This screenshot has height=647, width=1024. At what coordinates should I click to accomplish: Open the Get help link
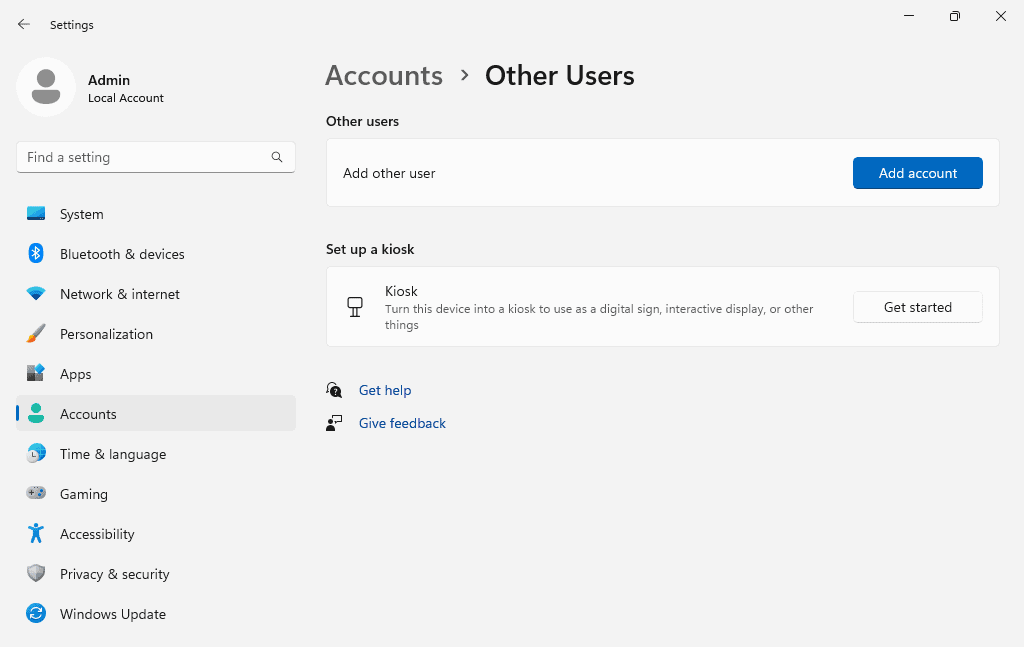point(385,390)
